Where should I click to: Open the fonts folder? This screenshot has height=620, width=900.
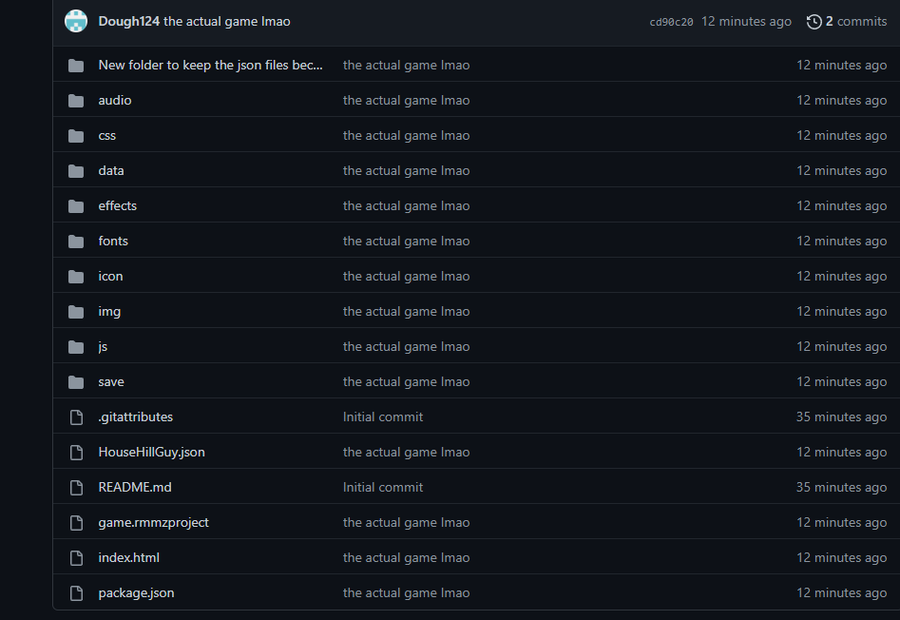click(x=113, y=241)
